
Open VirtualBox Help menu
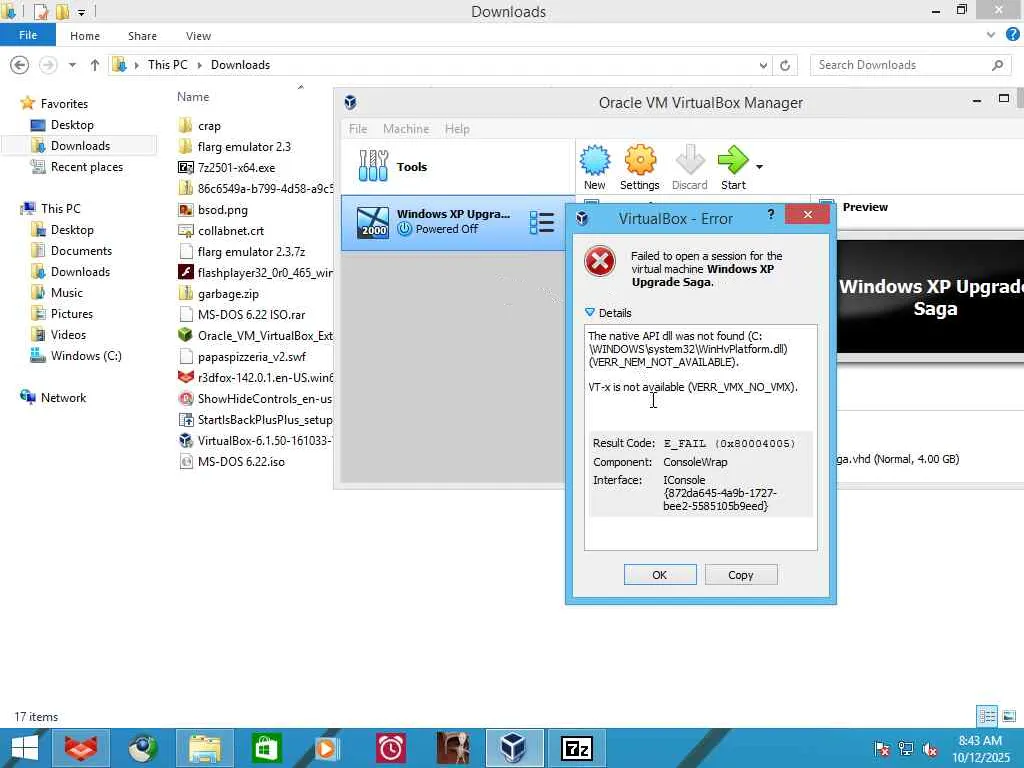pyautogui.click(x=457, y=129)
